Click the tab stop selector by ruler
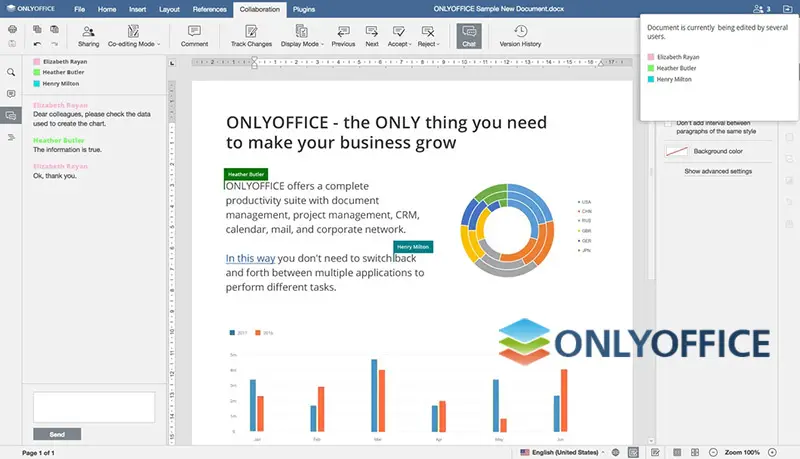This screenshot has width=800, height=459. point(172,63)
